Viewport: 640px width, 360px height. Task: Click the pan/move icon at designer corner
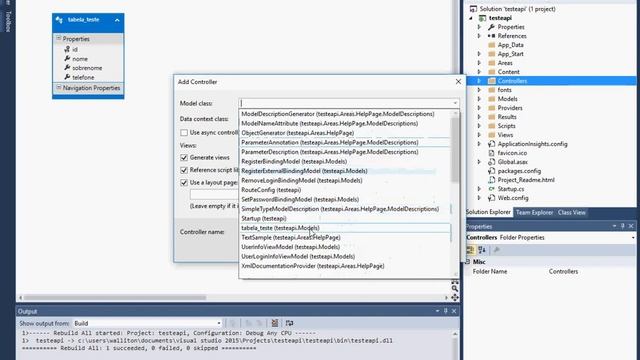(455, 298)
